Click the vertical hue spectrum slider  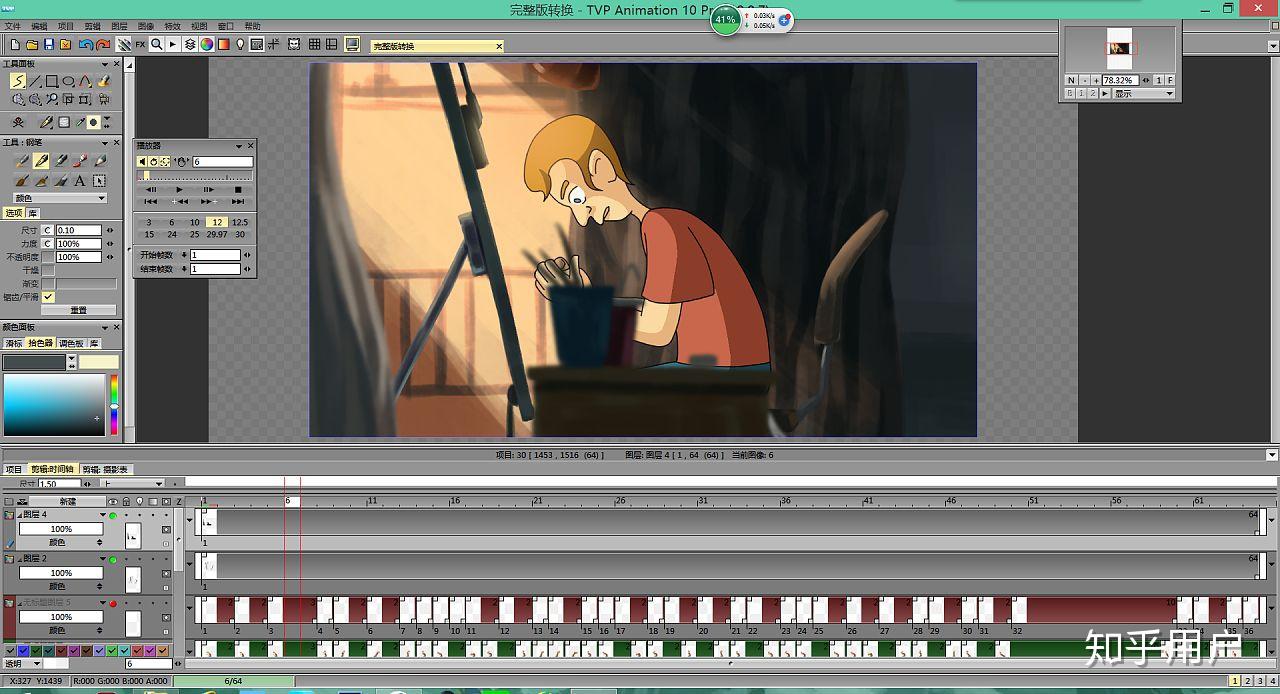pyautogui.click(x=114, y=405)
